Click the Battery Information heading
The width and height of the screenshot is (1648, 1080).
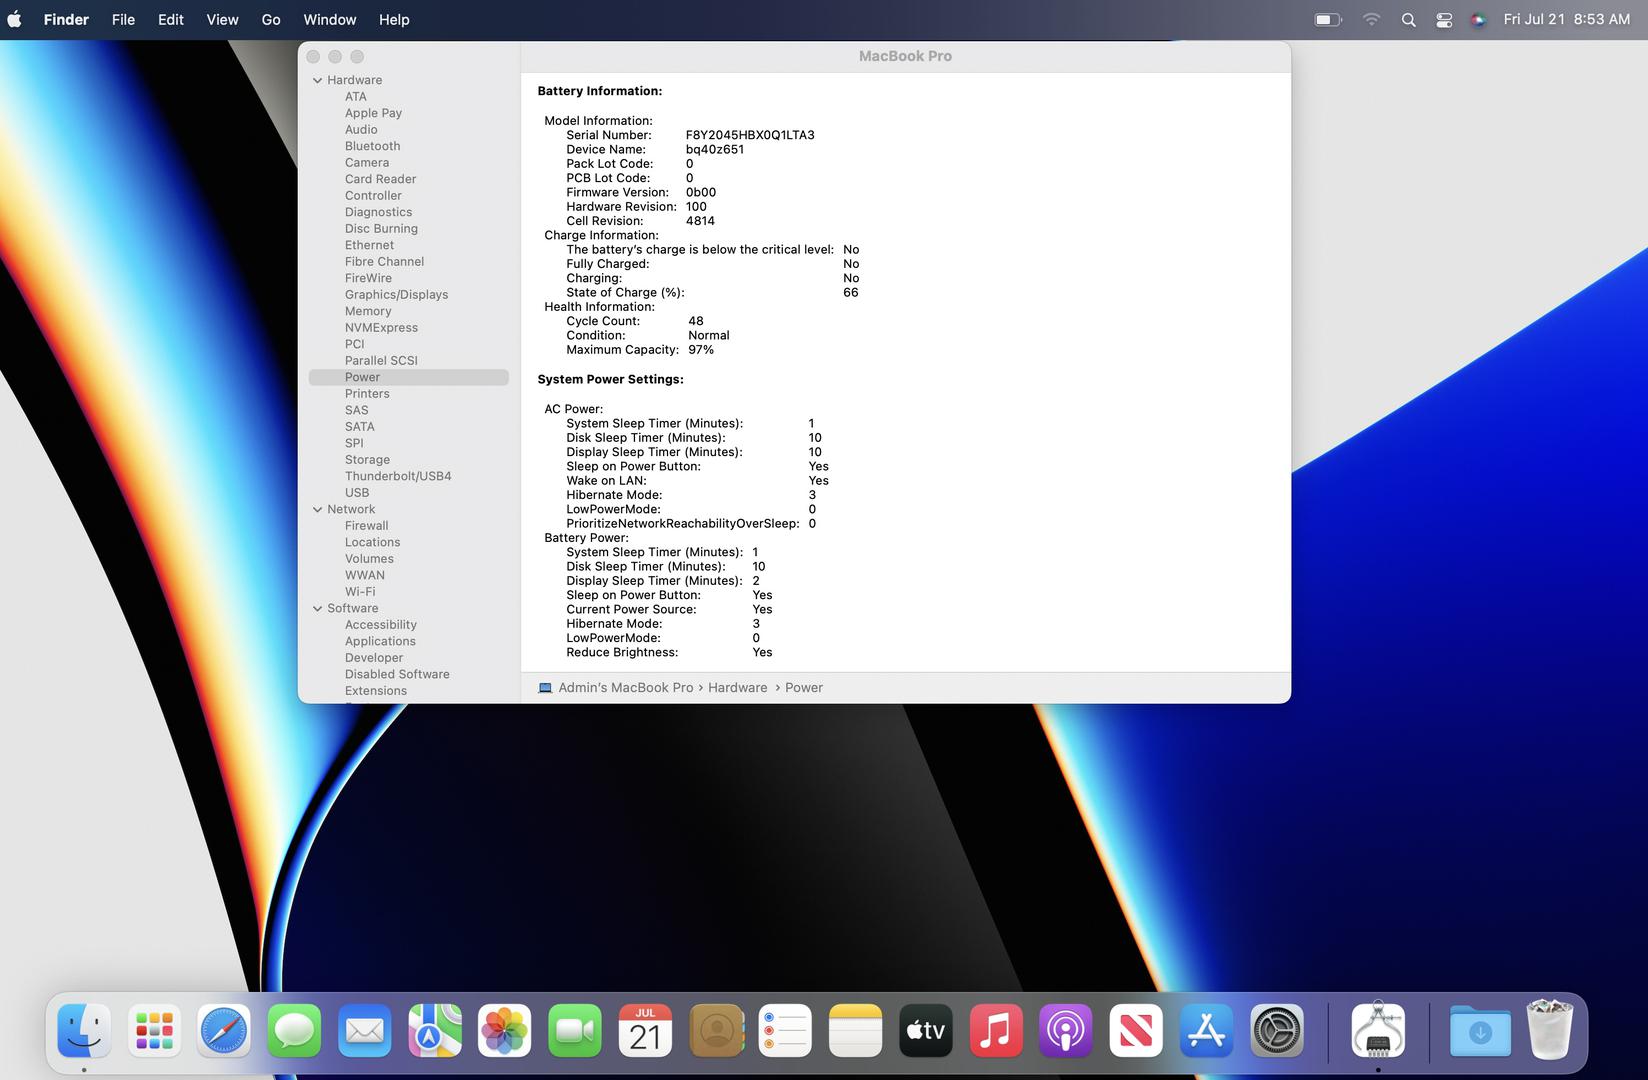pos(599,91)
